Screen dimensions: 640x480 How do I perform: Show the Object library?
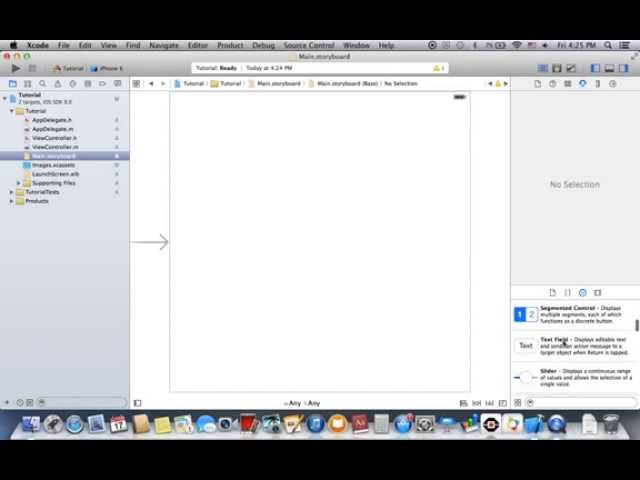(x=582, y=293)
